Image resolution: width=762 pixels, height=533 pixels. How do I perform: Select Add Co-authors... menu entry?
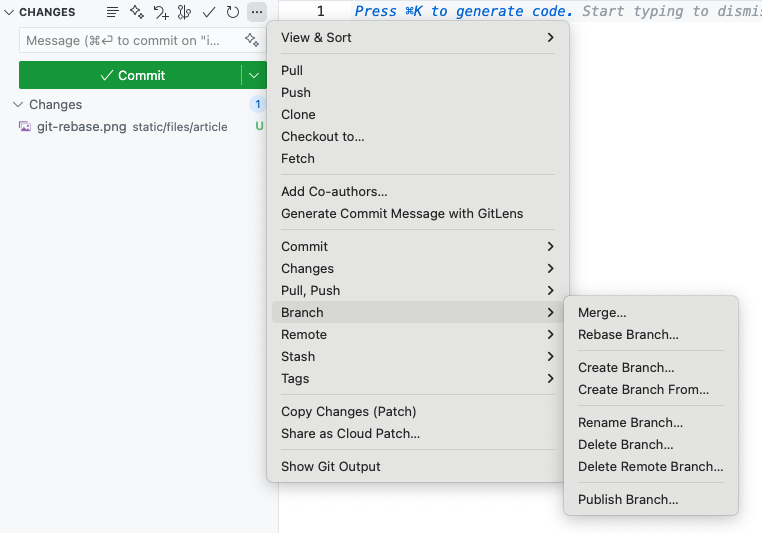[x=418, y=191]
